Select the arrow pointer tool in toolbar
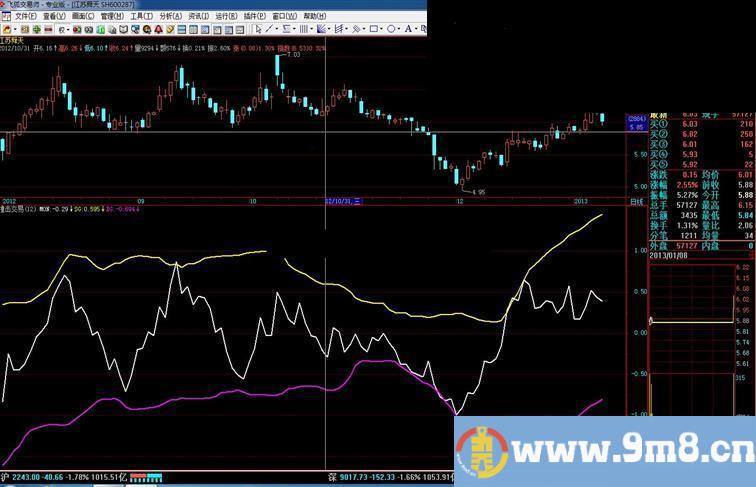This screenshot has width=756, height=487. click(x=258, y=29)
